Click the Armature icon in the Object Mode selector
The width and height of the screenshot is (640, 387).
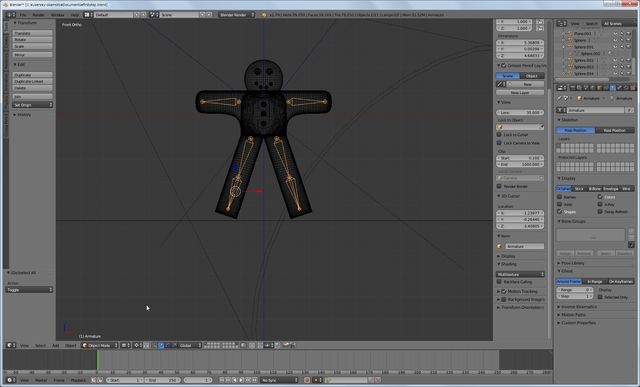coord(85,345)
